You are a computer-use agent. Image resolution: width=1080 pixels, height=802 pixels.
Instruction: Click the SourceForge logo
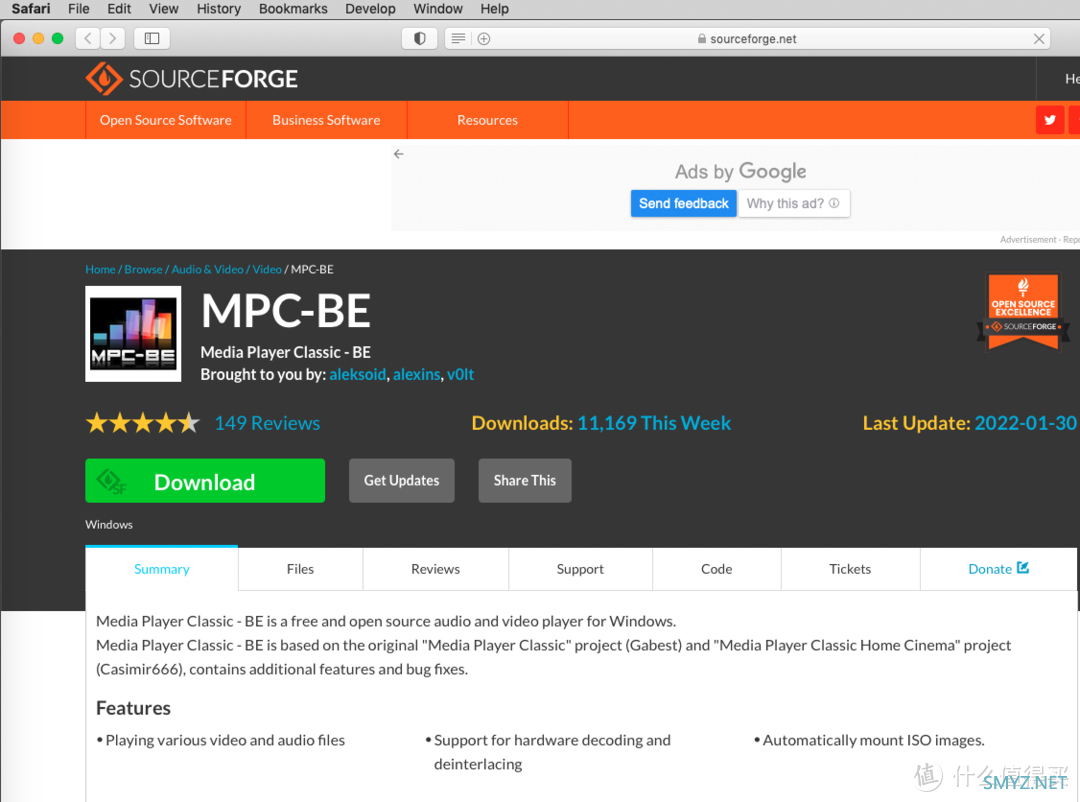(191, 79)
